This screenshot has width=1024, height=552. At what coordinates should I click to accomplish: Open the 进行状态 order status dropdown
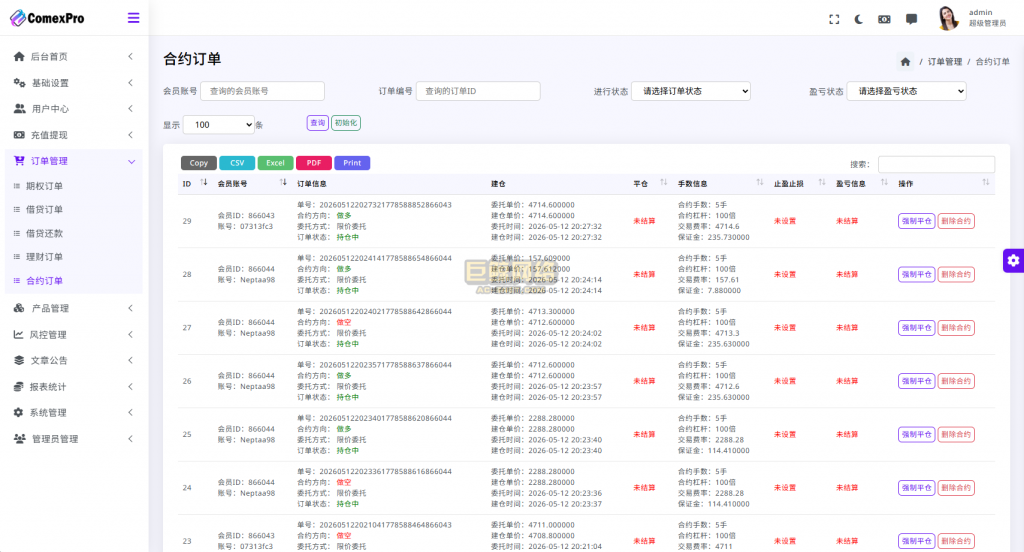coord(690,91)
